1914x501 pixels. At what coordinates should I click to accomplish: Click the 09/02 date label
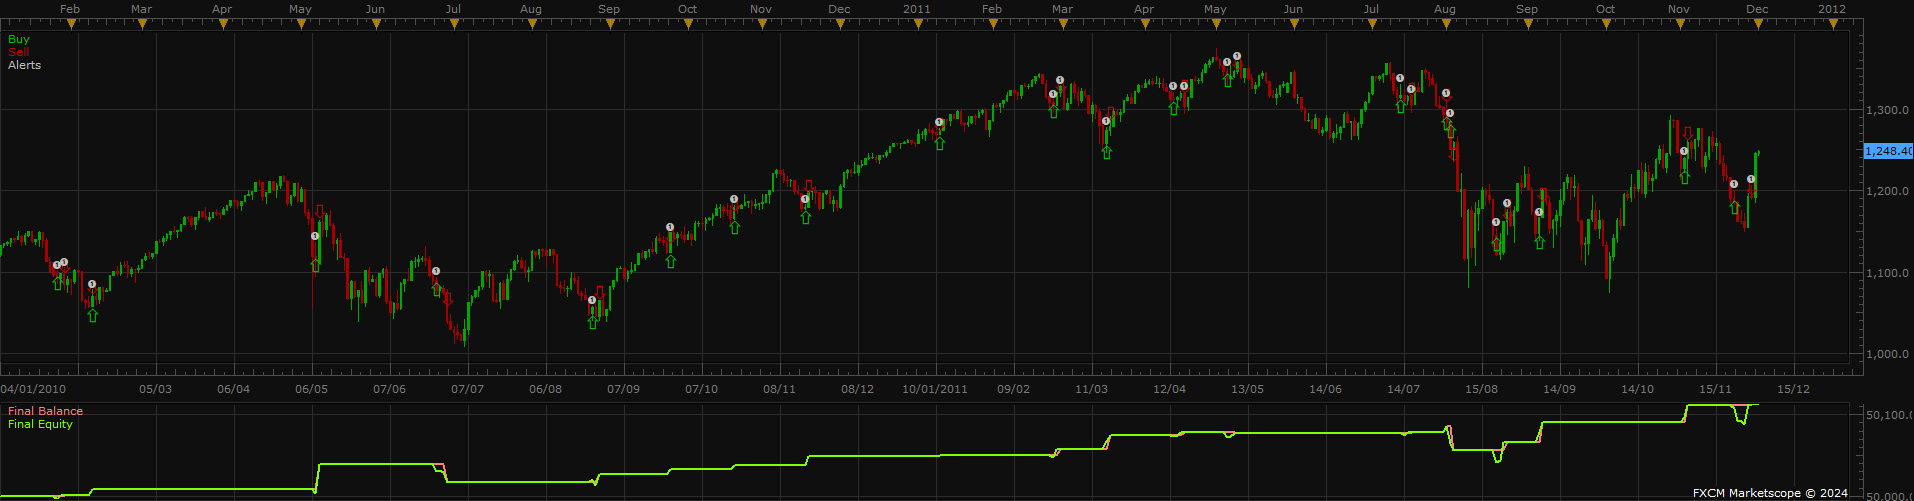(1013, 389)
